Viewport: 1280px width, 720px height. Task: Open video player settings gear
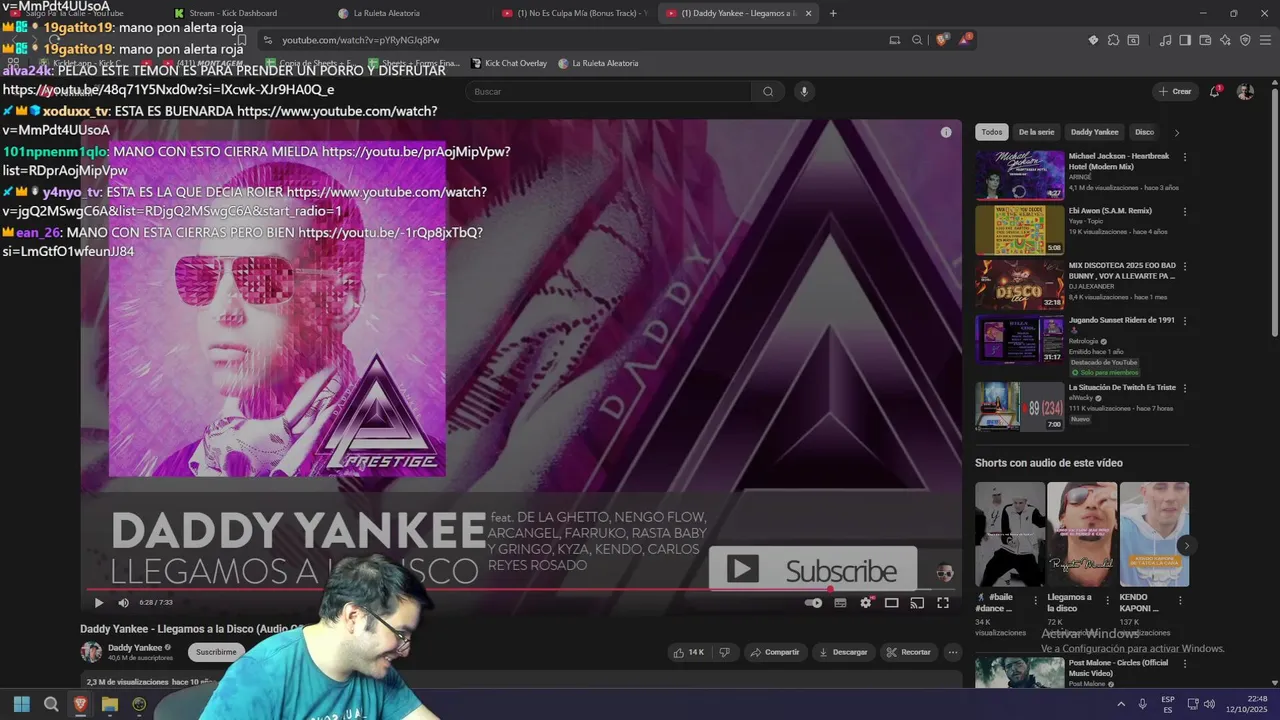866,603
